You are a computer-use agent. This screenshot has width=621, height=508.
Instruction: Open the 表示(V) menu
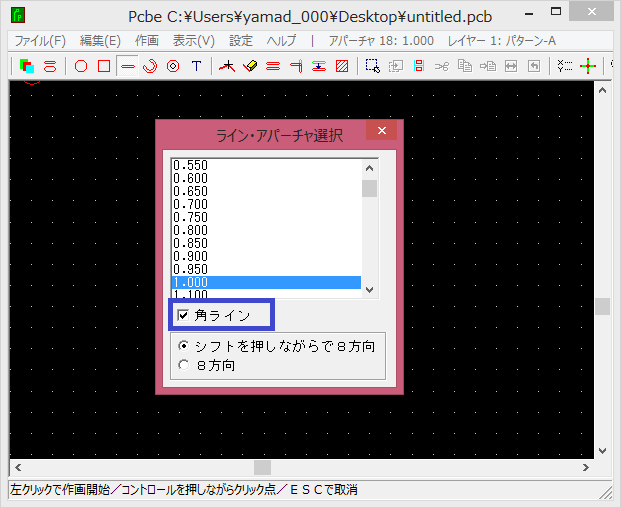pyautogui.click(x=193, y=41)
